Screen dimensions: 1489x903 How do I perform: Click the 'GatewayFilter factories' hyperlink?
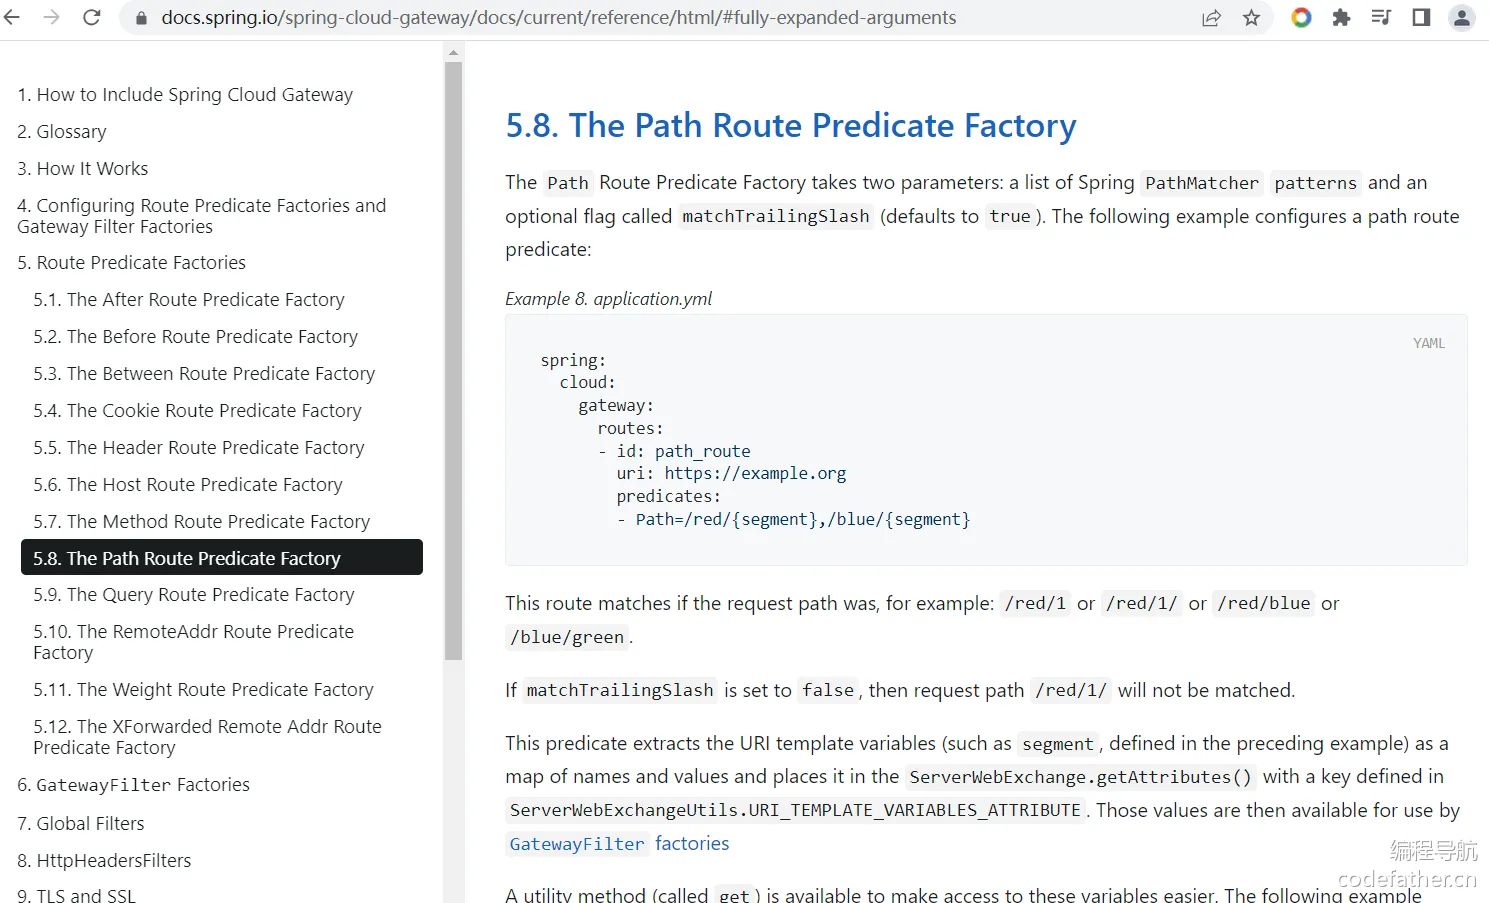click(619, 844)
